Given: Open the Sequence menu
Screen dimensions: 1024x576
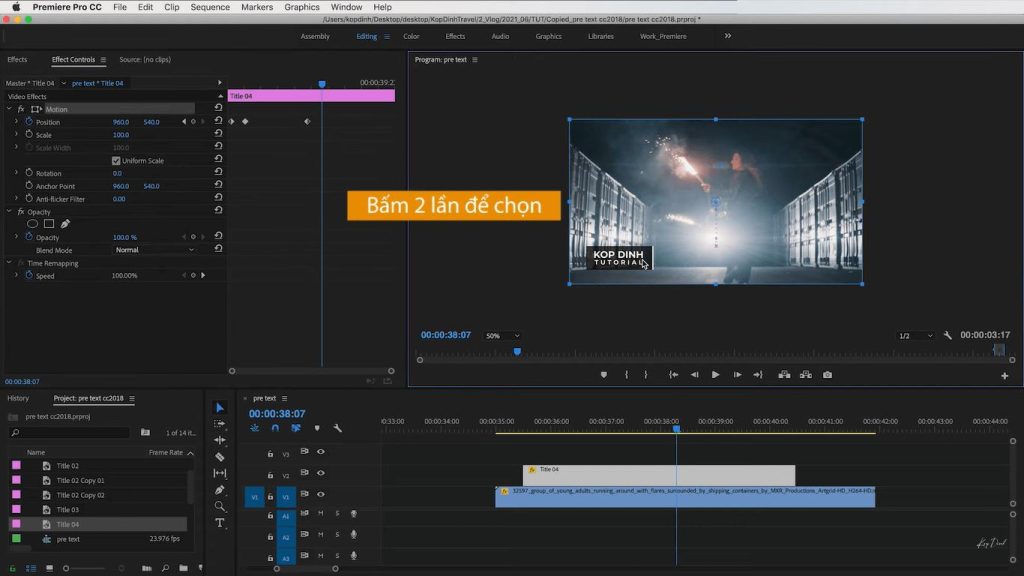Looking at the screenshot, I should [x=210, y=7].
